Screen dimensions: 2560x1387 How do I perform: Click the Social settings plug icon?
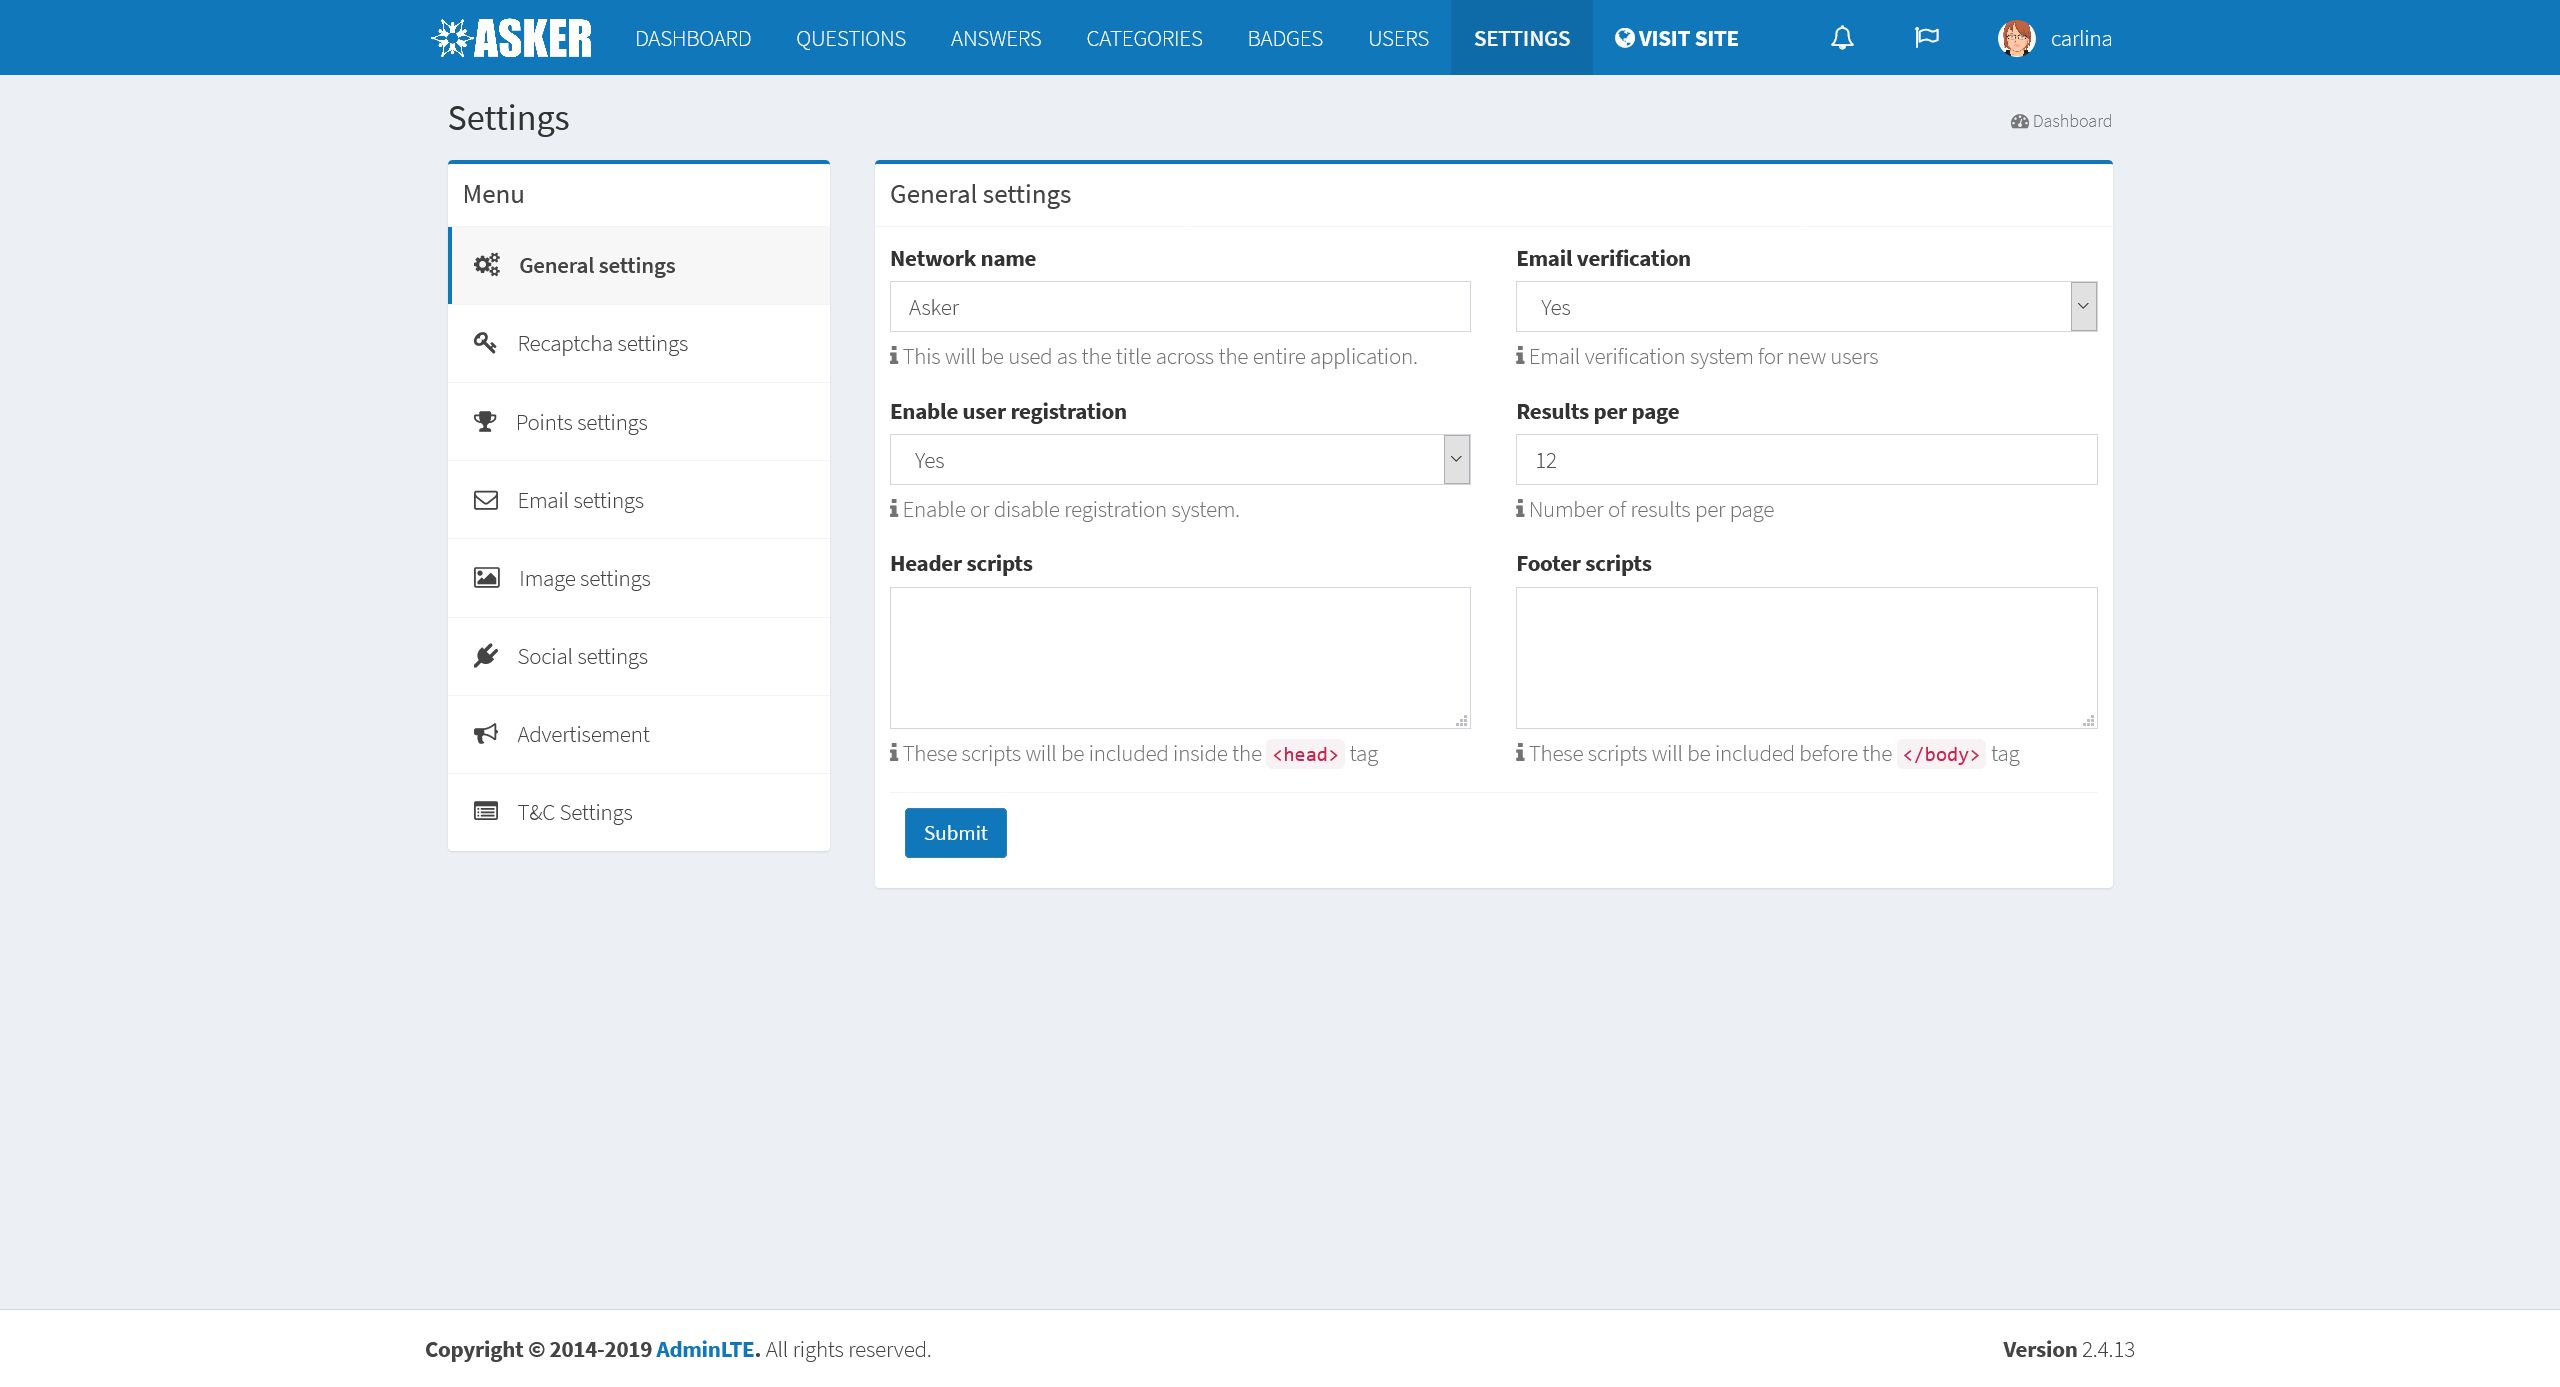coord(486,656)
